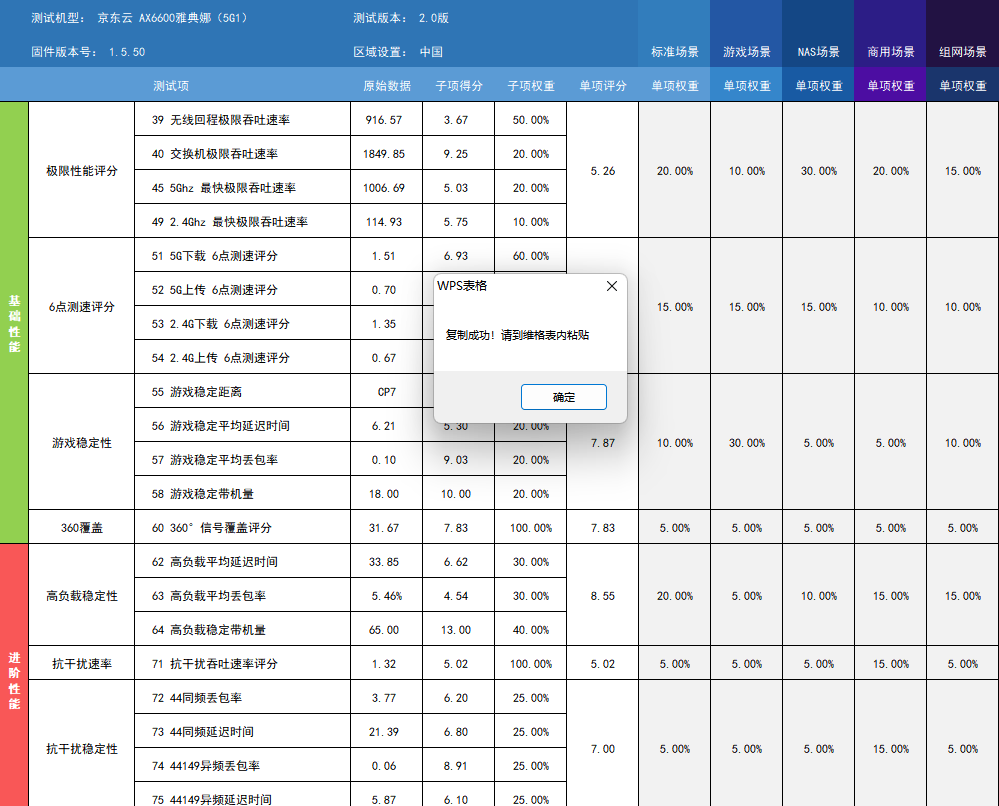Image resolution: width=999 pixels, height=806 pixels.
Task: Click the 组网场景 header cell
Action: pos(962,52)
